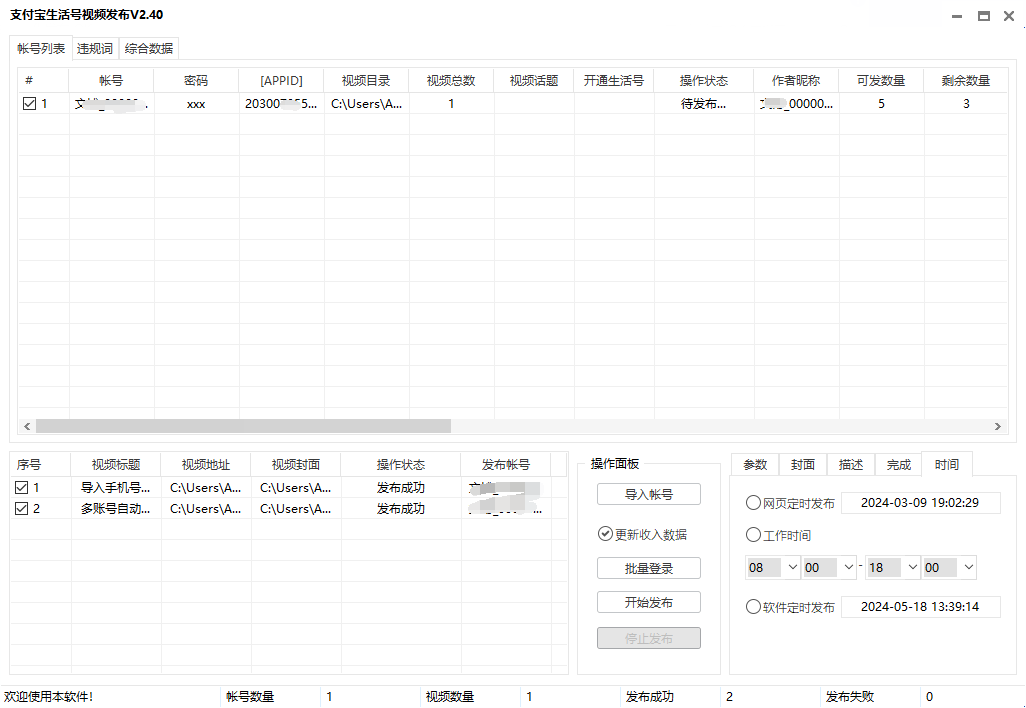The width and height of the screenshot is (1026, 708).
Task: Click the 批量登录 button
Action: point(648,568)
